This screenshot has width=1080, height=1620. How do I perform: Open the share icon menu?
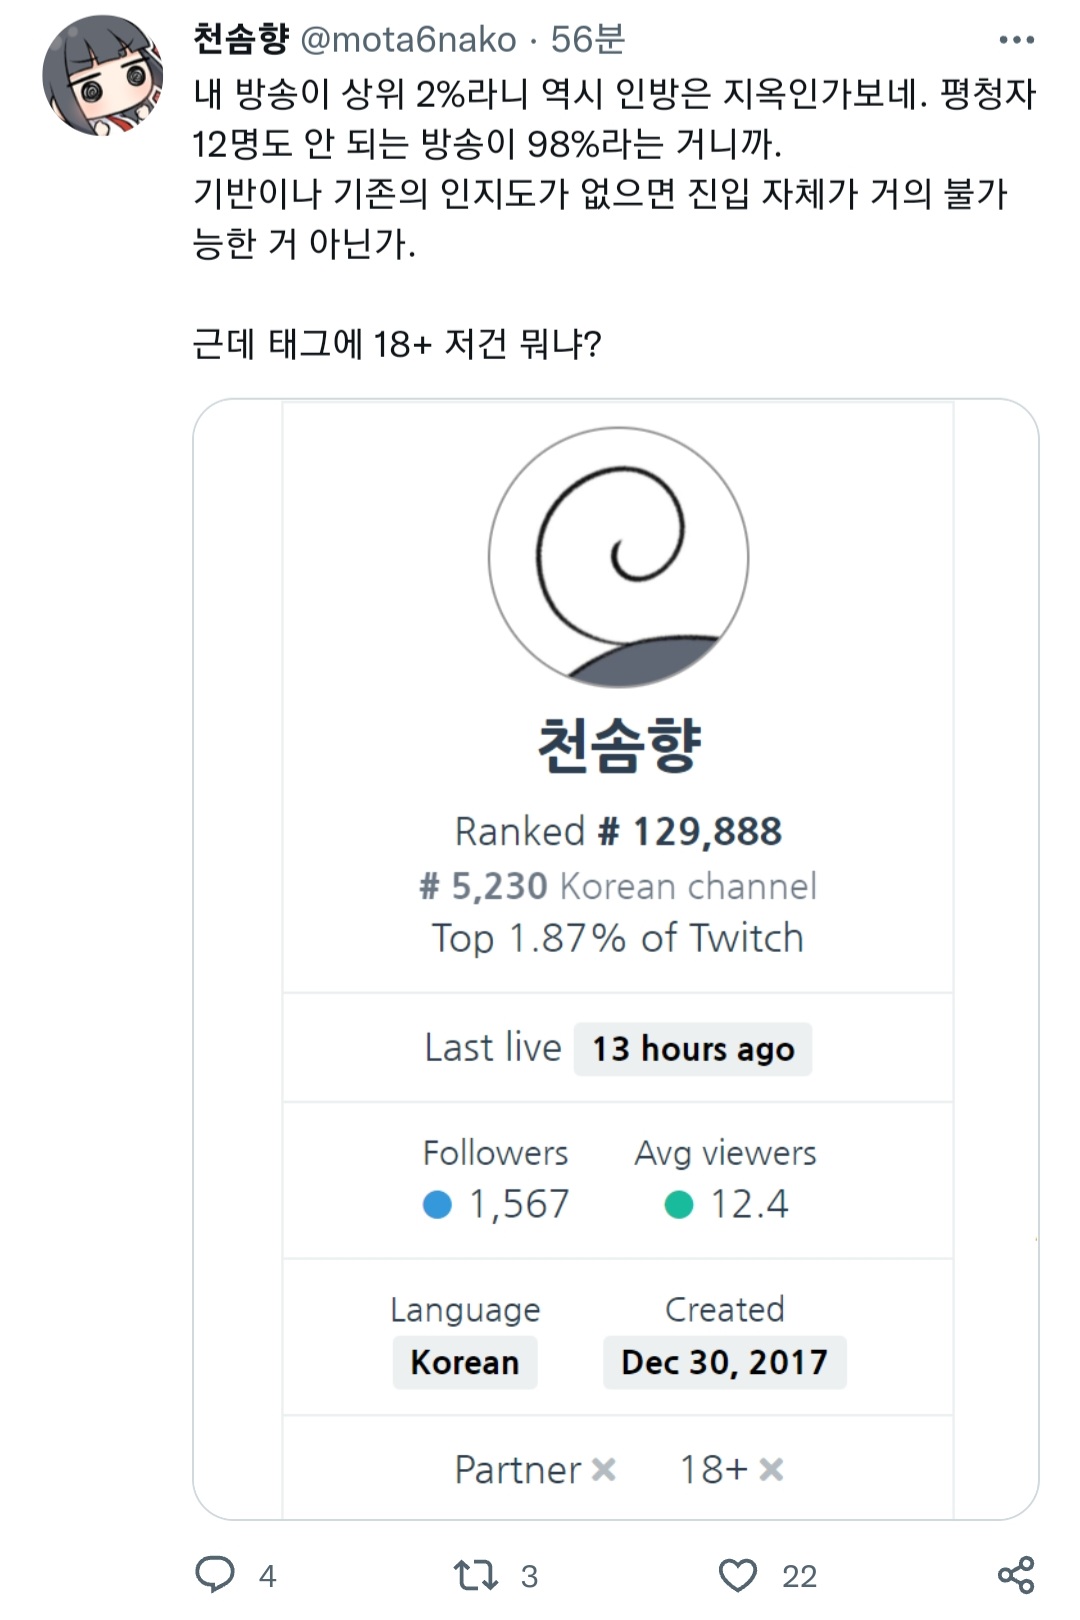coord(1016,1575)
